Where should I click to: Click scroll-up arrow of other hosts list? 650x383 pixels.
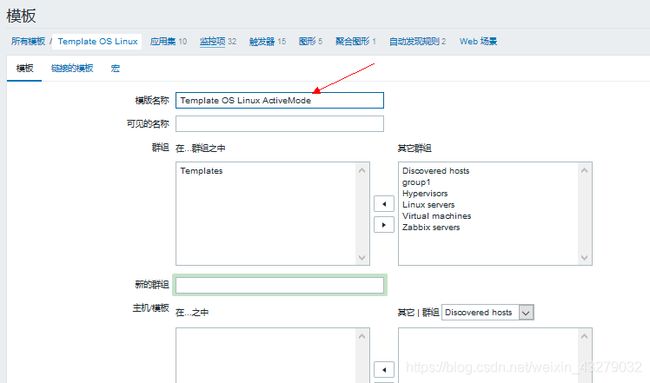585,336
